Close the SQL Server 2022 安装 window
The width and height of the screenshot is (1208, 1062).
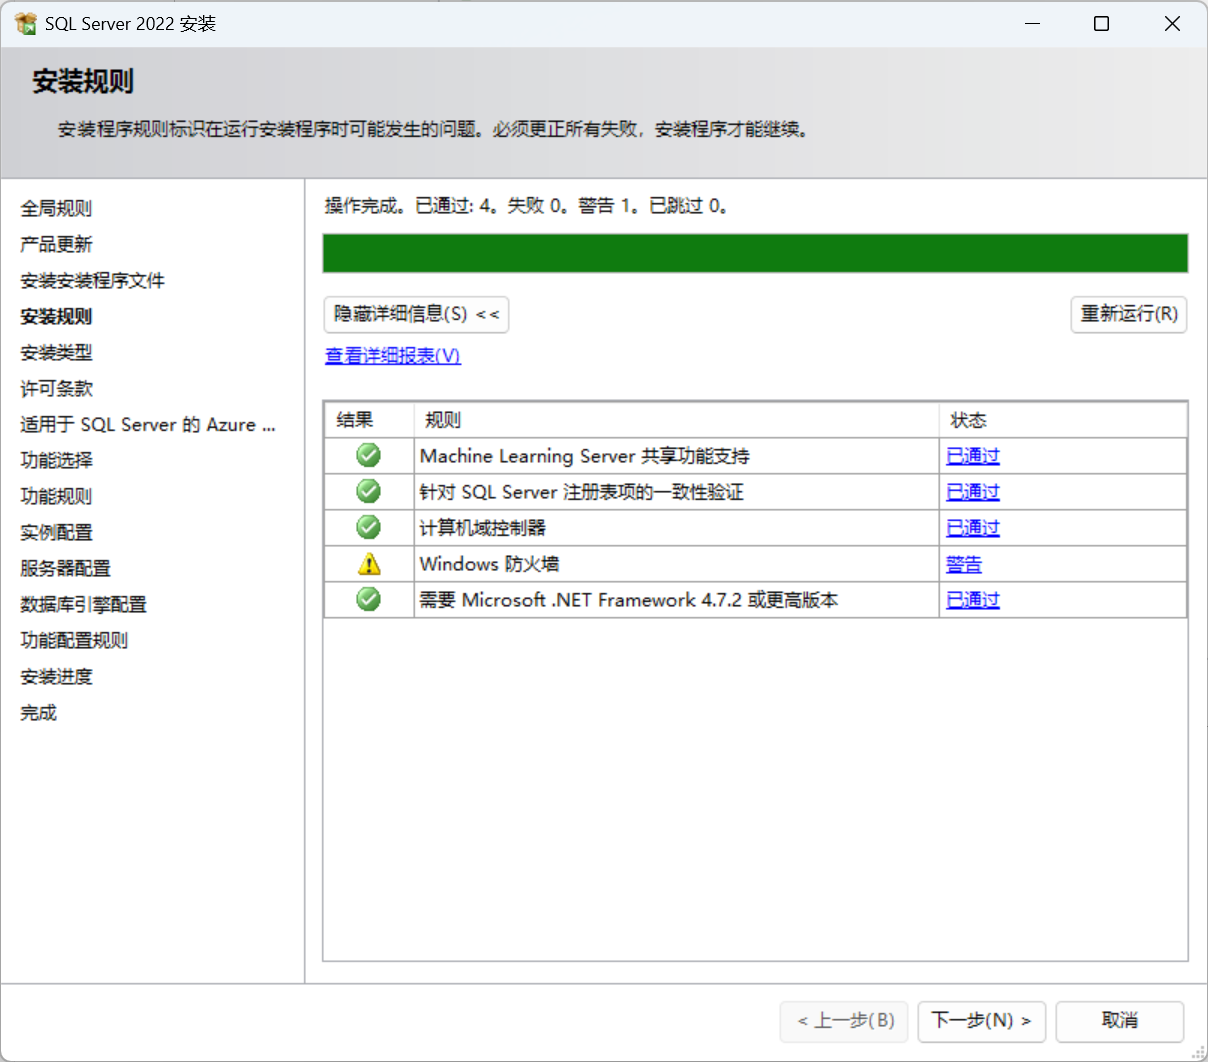pos(1172,23)
